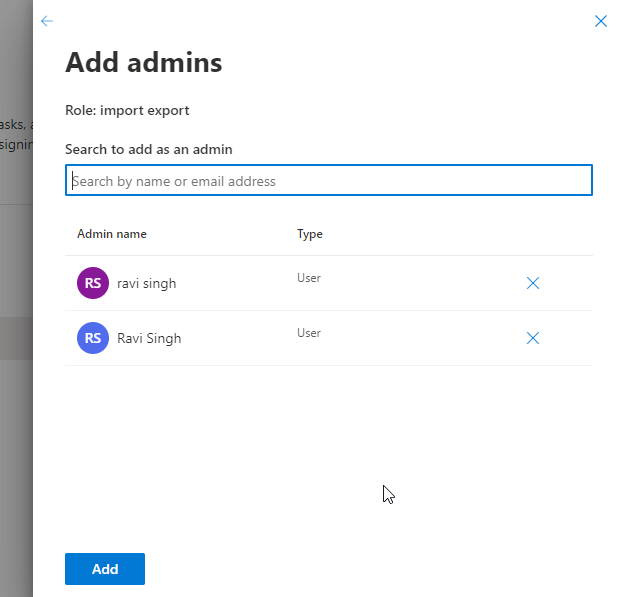
Task: Select the capitalized Ravi Singh name
Action: point(149,338)
